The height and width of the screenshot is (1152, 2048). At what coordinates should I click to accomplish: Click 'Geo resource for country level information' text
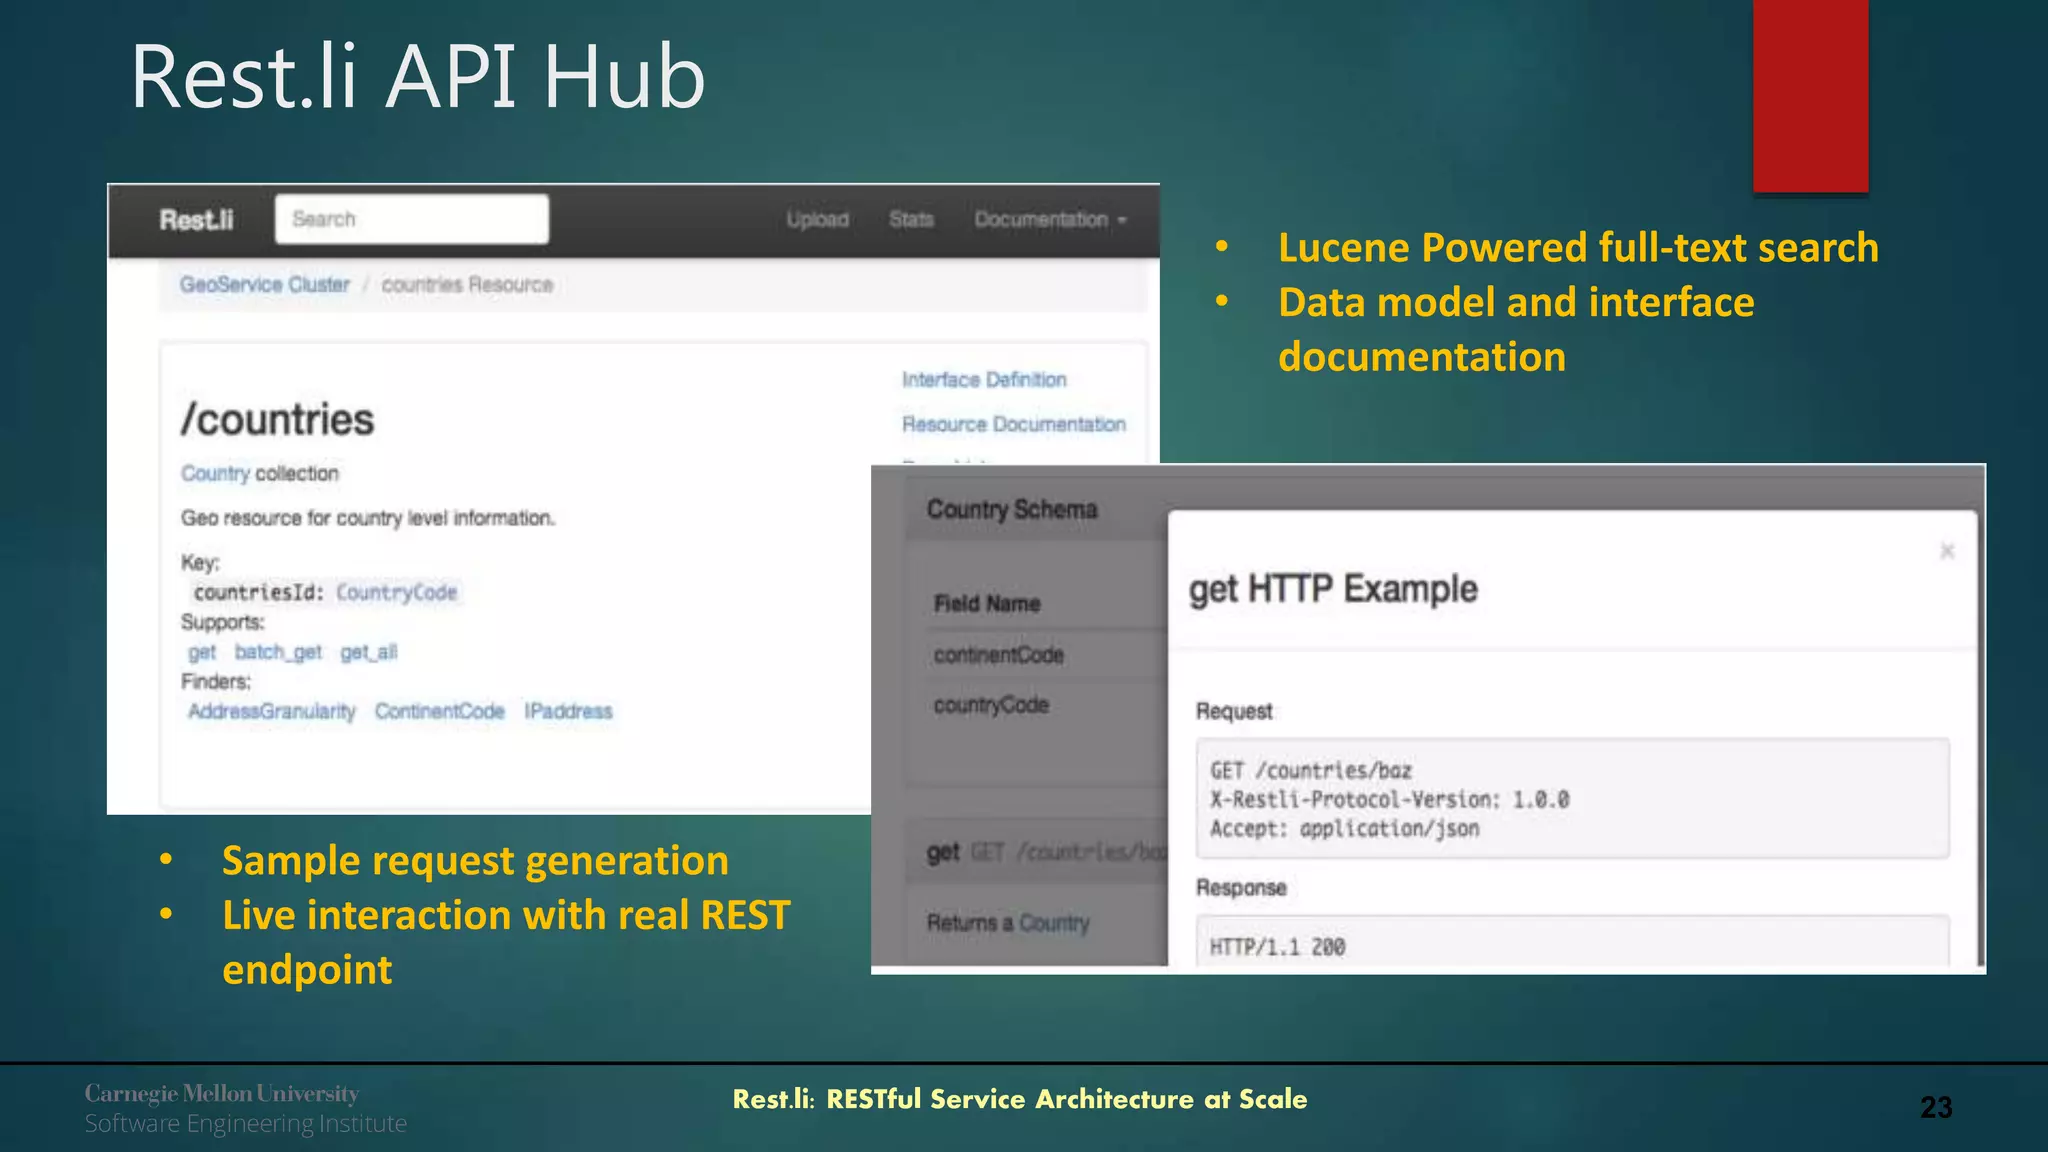[368, 518]
